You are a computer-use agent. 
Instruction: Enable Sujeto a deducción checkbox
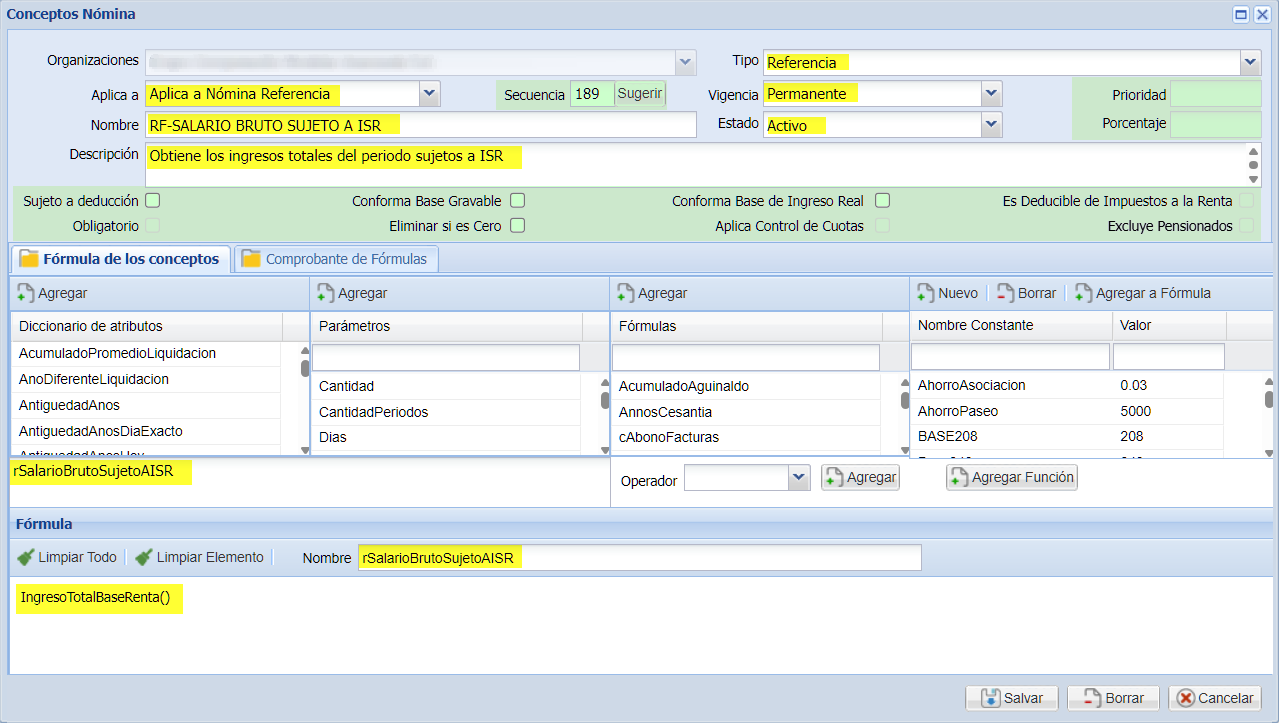(x=153, y=200)
